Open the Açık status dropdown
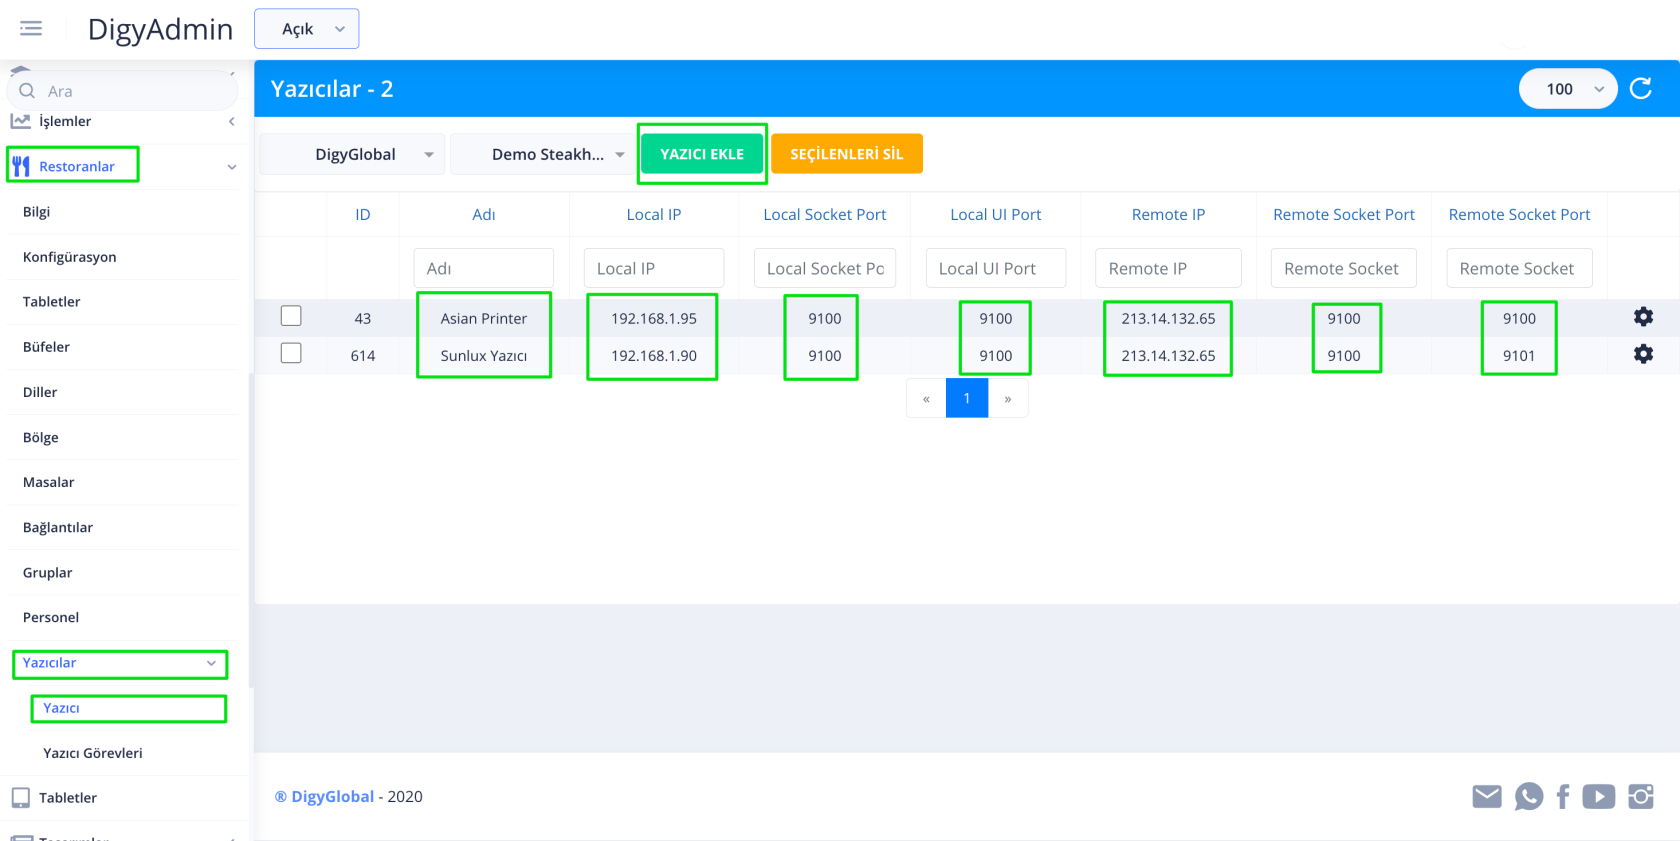Viewport: 1680px width, 841px height. [x=307, y=29]
